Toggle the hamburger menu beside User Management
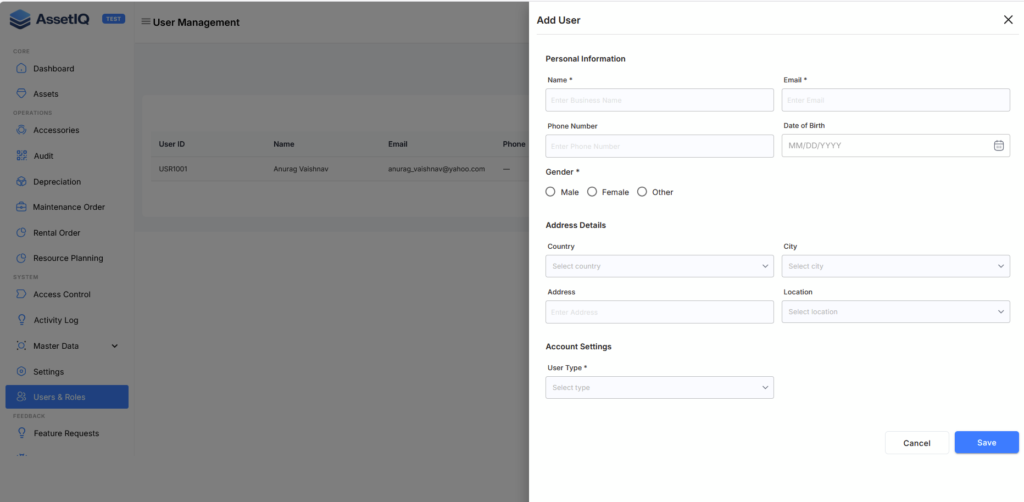1024x502 pixels. click(x=146, y=22)
